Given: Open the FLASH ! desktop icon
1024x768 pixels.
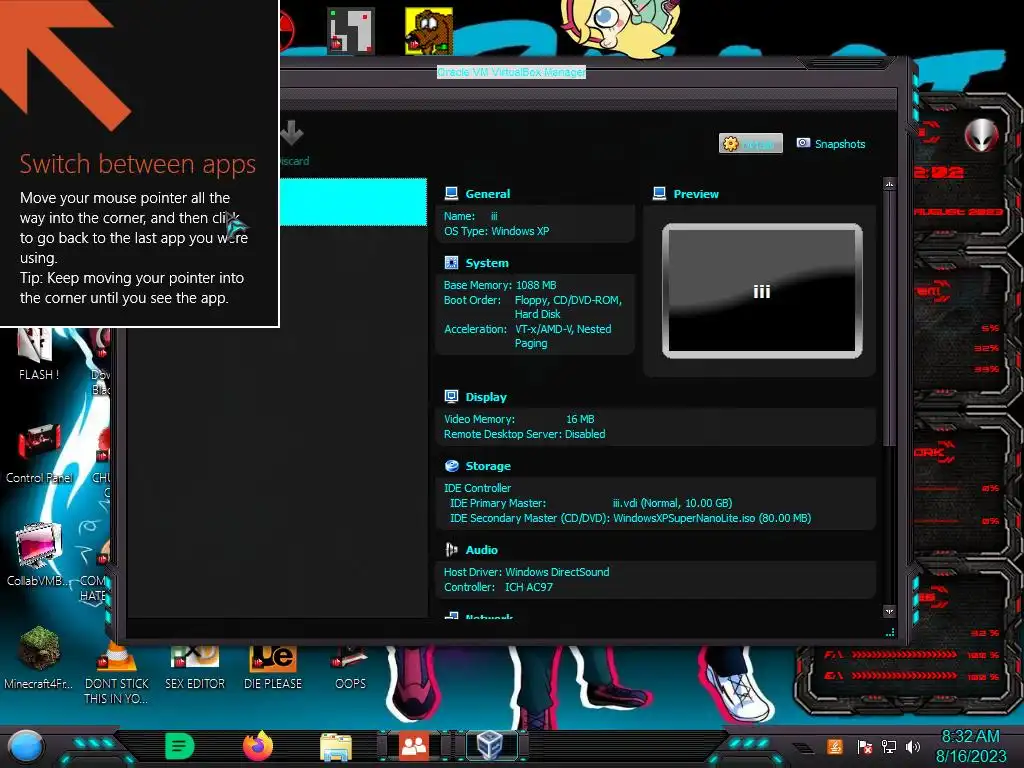Looking at the screenshot, I should (38, 355).
